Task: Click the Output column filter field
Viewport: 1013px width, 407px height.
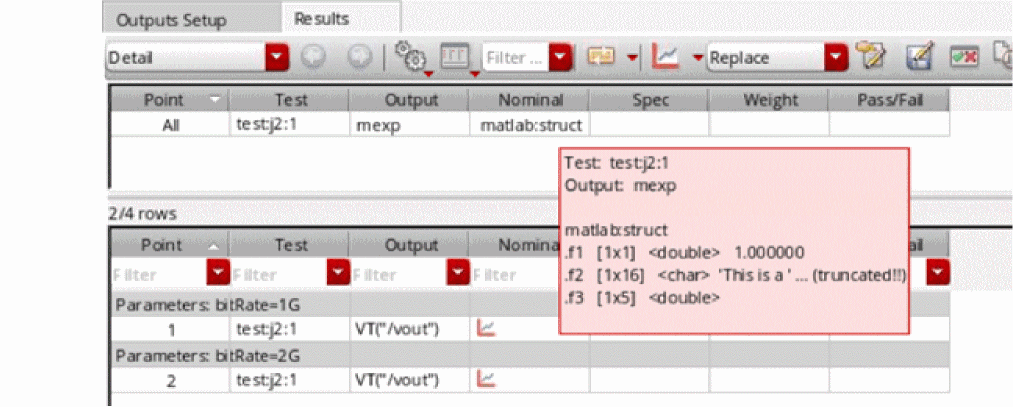Action: pos(399,275)
